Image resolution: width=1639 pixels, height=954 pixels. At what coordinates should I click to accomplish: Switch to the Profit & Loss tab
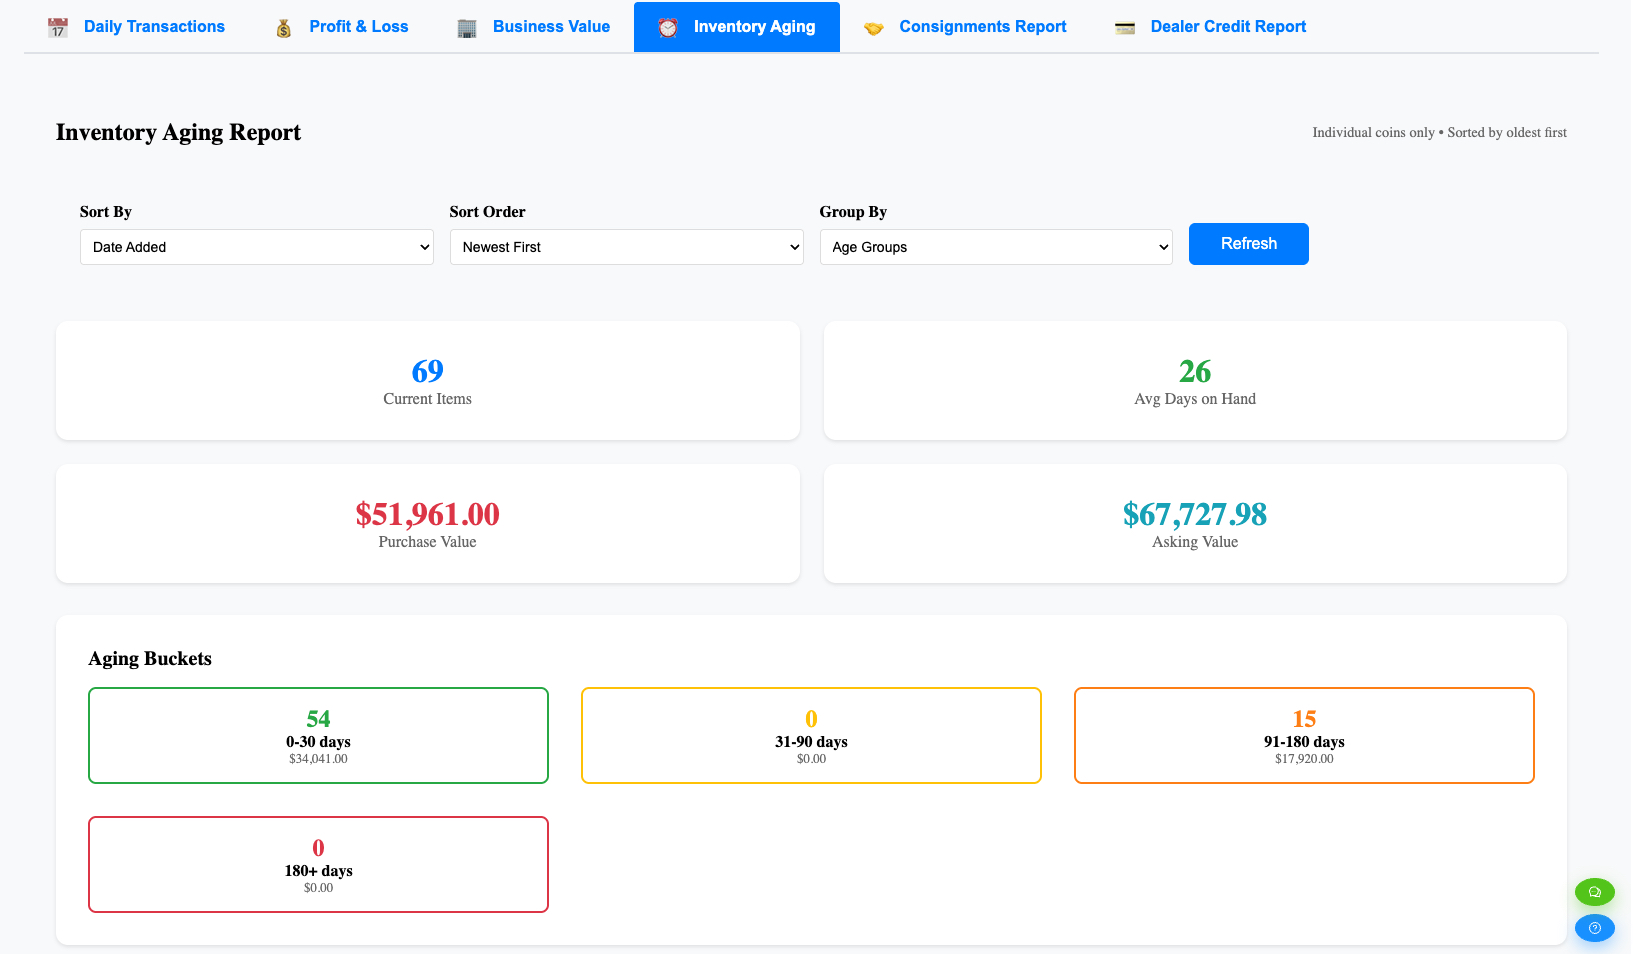pyautogui.click(x=341, y=27)
